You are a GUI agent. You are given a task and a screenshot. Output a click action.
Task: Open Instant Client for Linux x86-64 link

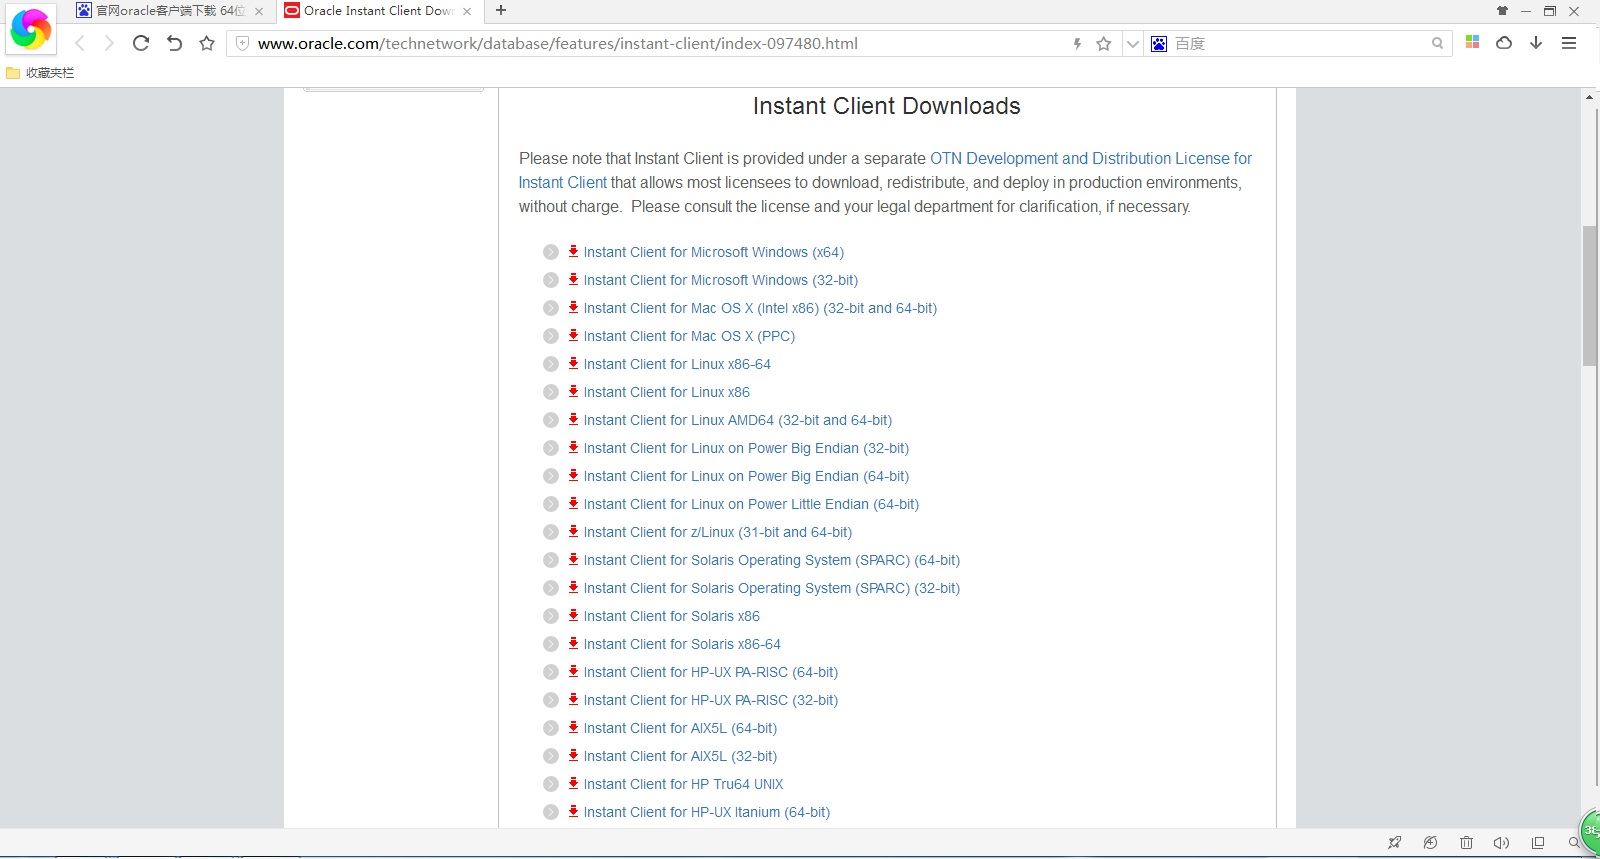pos(677,364)
